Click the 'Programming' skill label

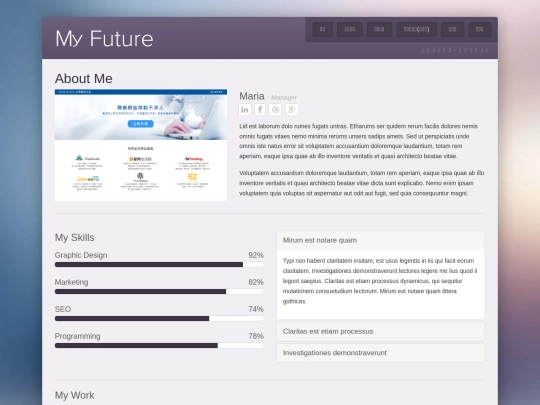(x=77, y=336)
